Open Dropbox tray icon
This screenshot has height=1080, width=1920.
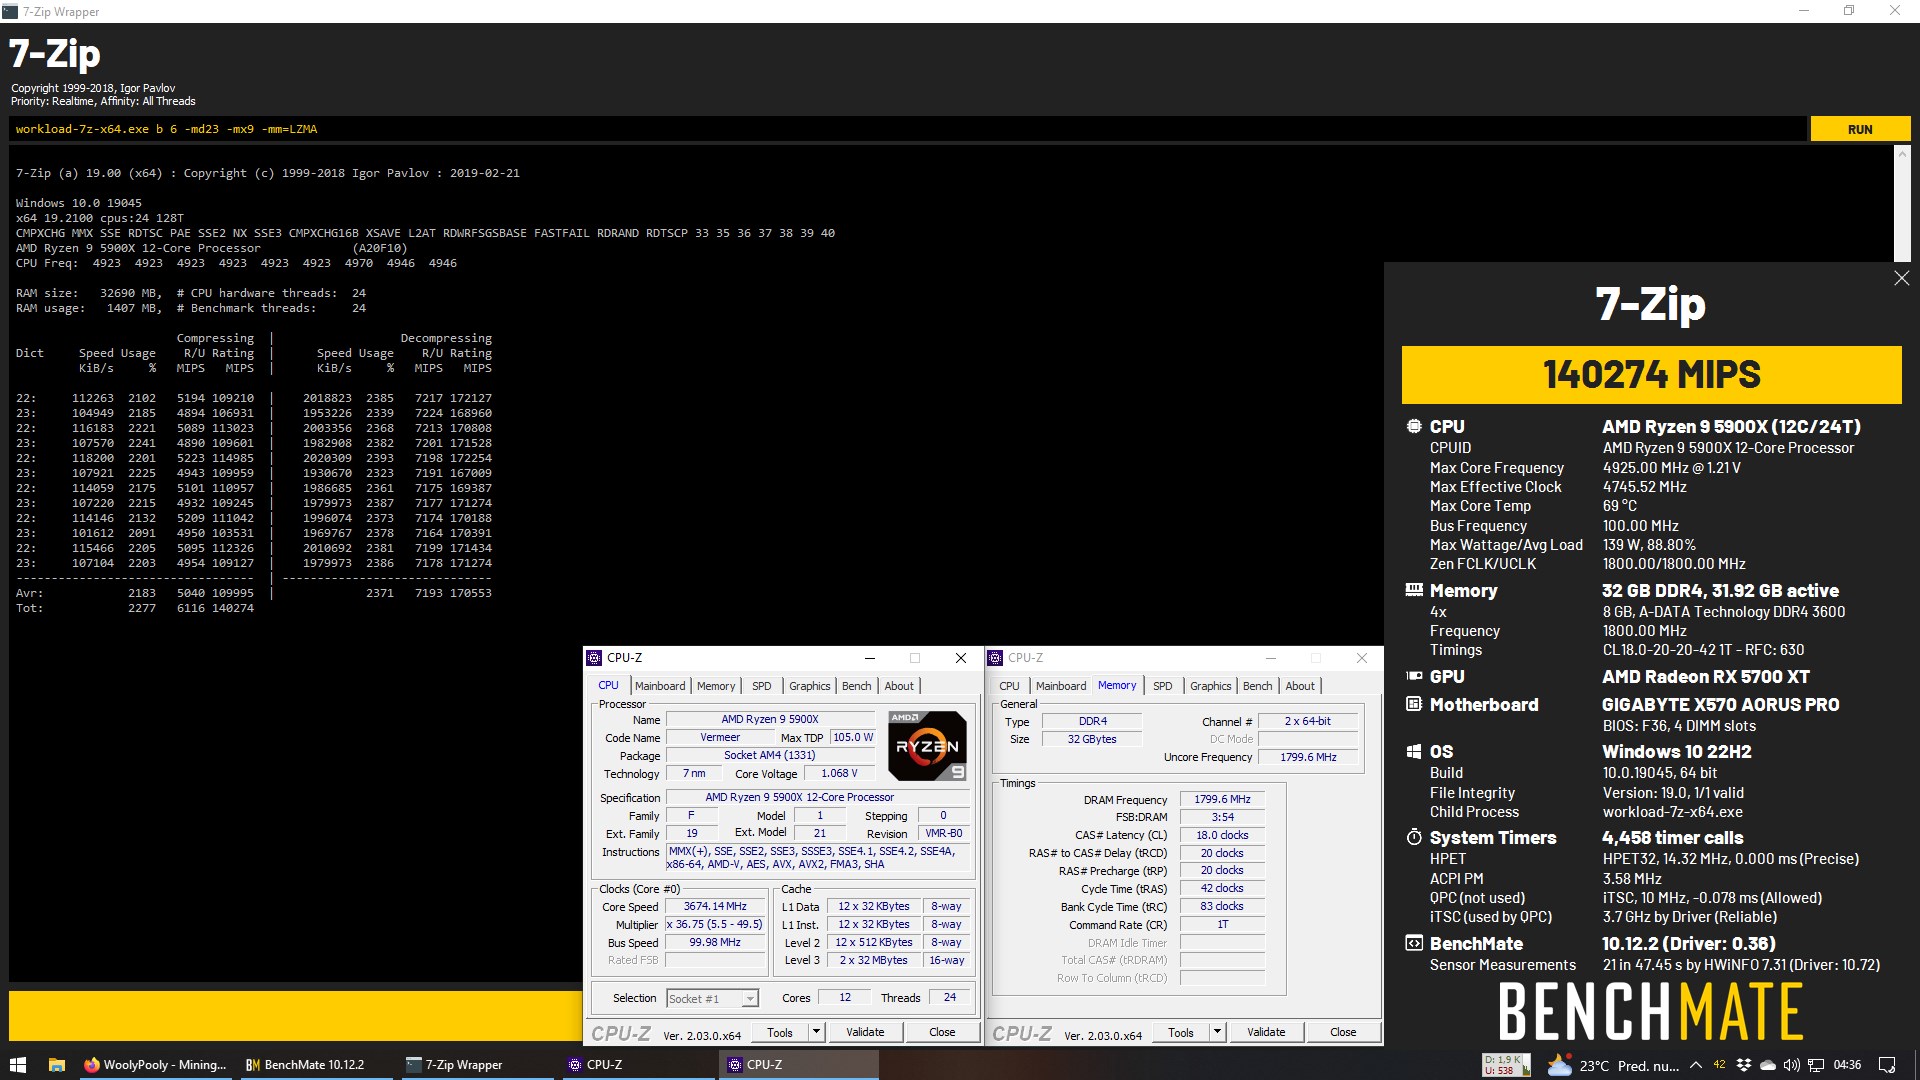(x=1744, y=1065)
